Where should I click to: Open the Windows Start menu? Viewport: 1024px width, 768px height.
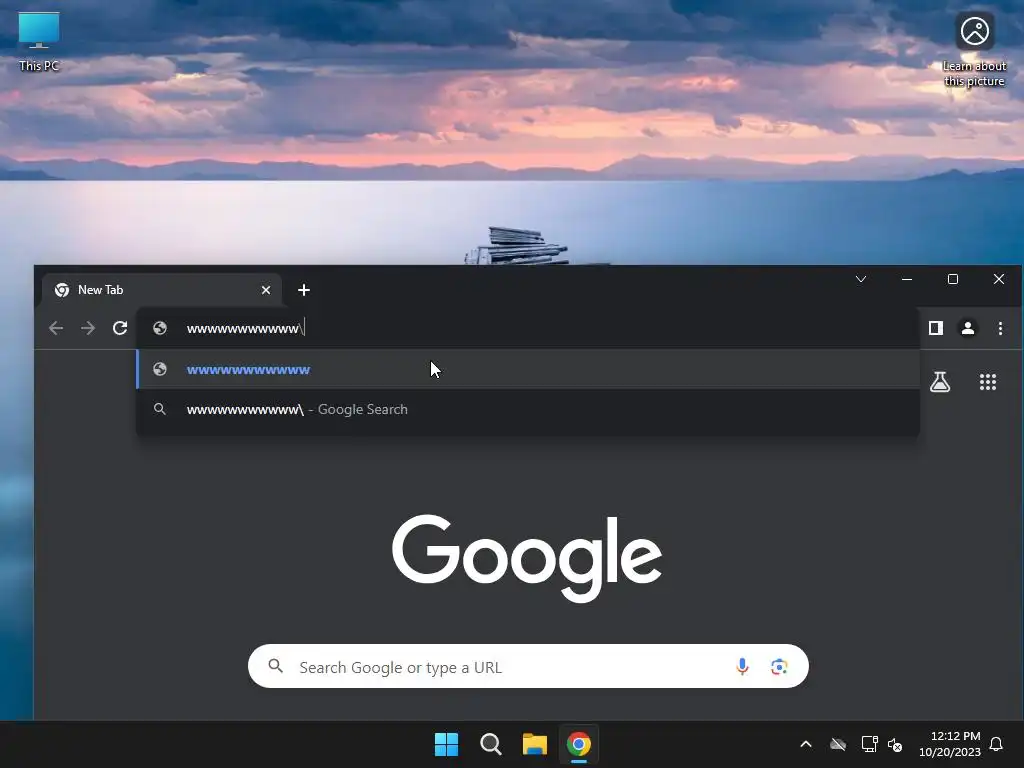coord(447,744)
